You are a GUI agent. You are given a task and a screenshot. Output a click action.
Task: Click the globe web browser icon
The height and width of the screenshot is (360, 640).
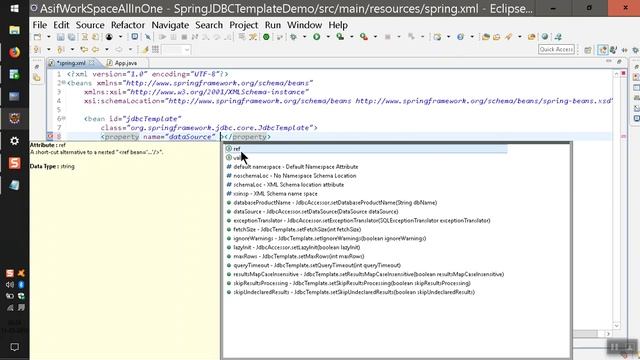pos(544,37)
